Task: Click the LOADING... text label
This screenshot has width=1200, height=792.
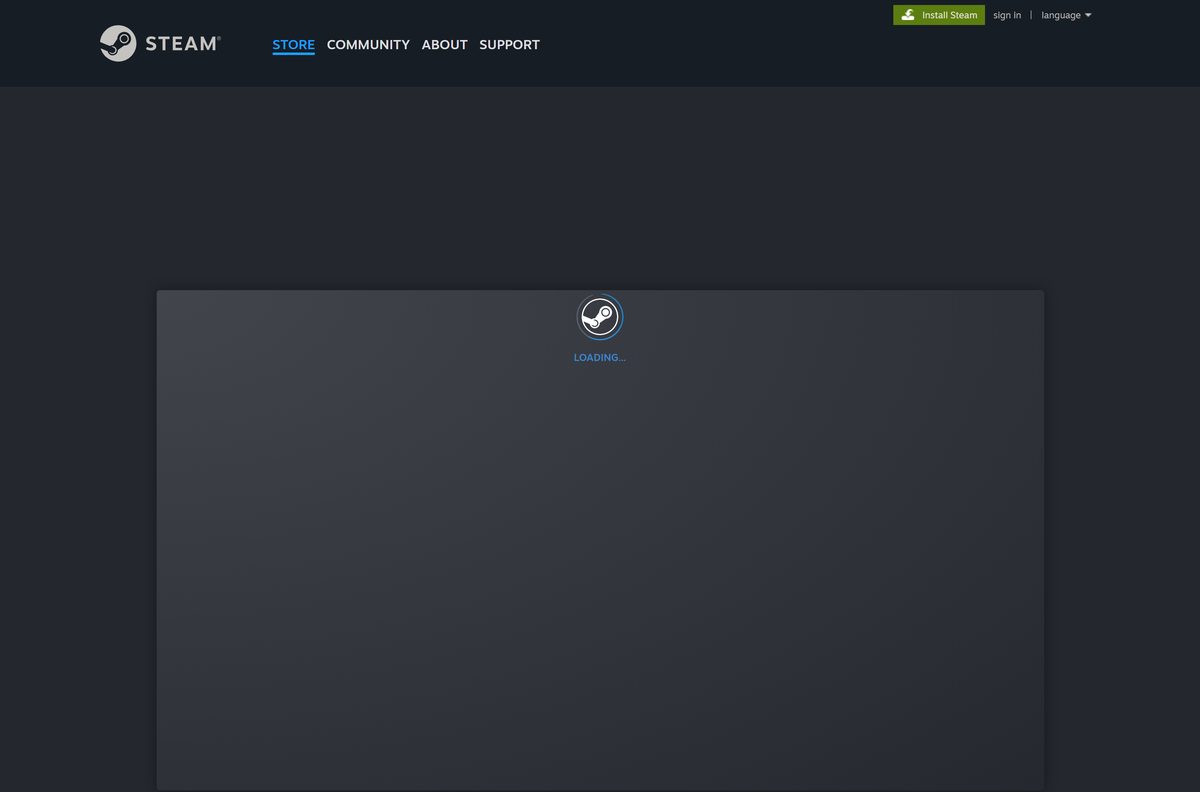Action: [x=600, y=358]
